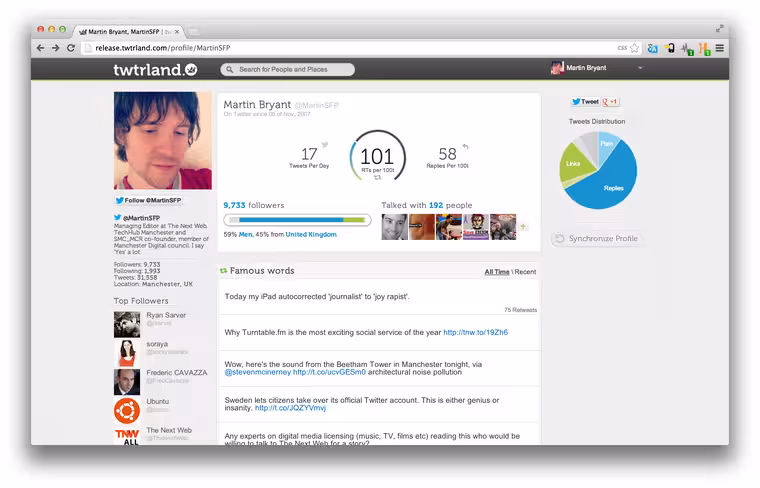Click the translate extension icon

[652, 48]
